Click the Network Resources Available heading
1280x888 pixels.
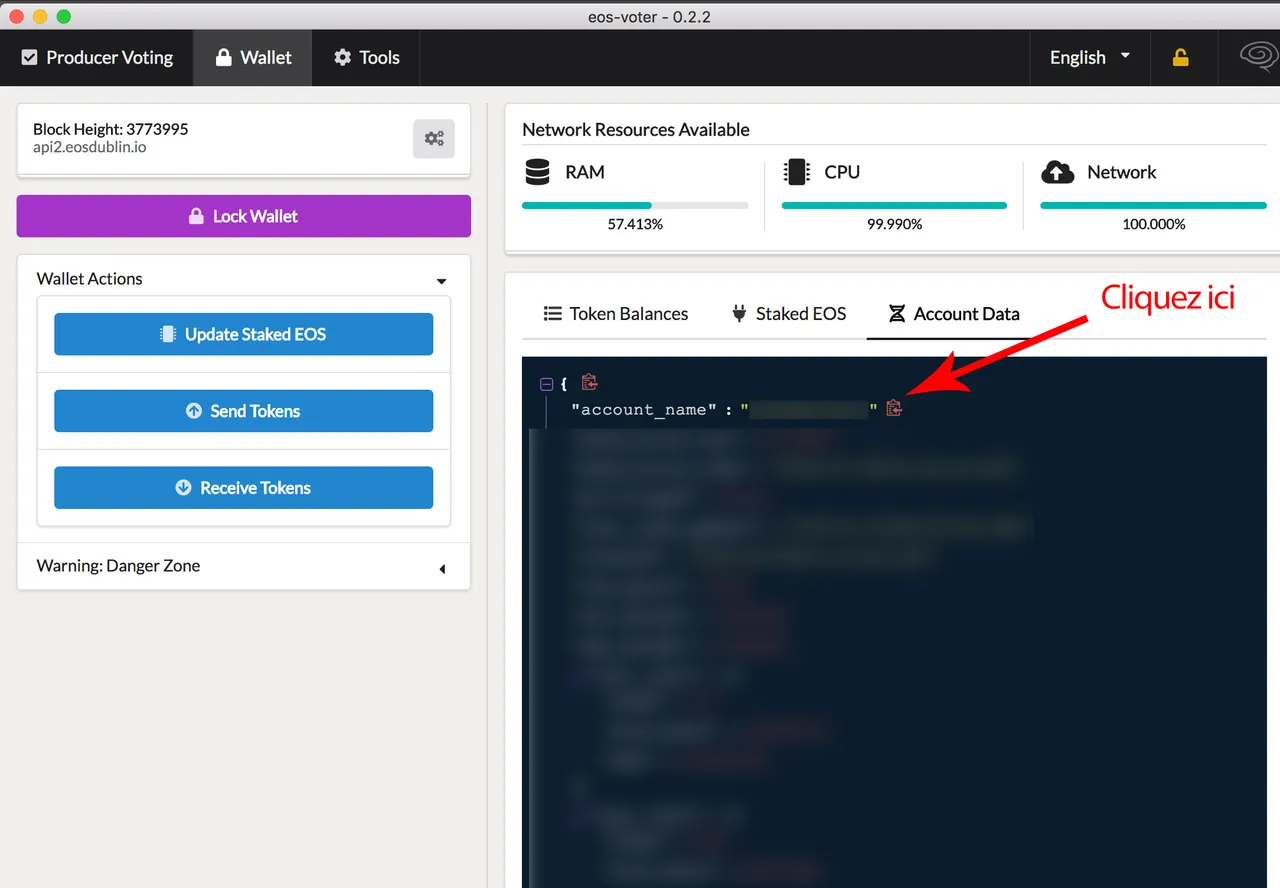635,130
